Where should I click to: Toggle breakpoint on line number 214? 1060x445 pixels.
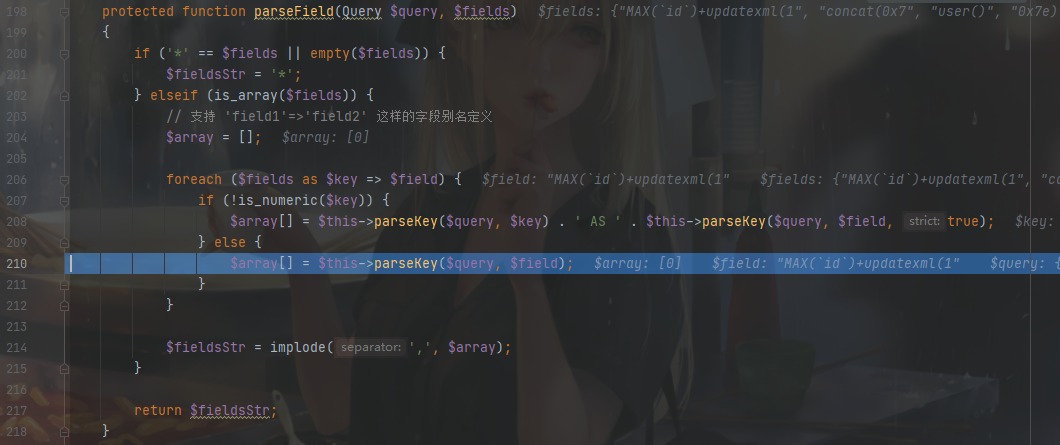tap(16, 348)
